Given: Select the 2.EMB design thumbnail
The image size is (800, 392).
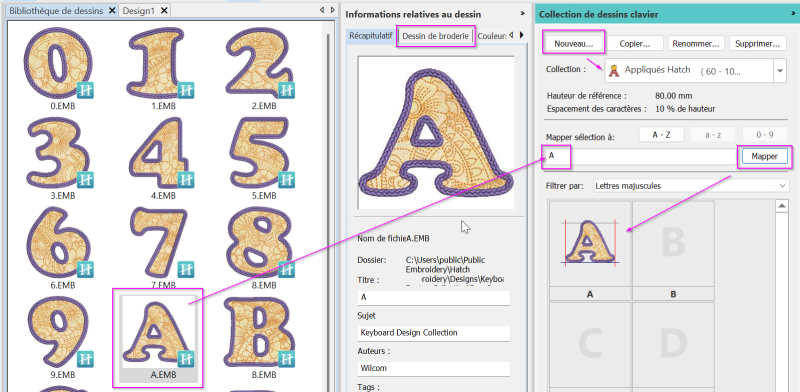Looking at the screenshot, I should coord(260,63).
